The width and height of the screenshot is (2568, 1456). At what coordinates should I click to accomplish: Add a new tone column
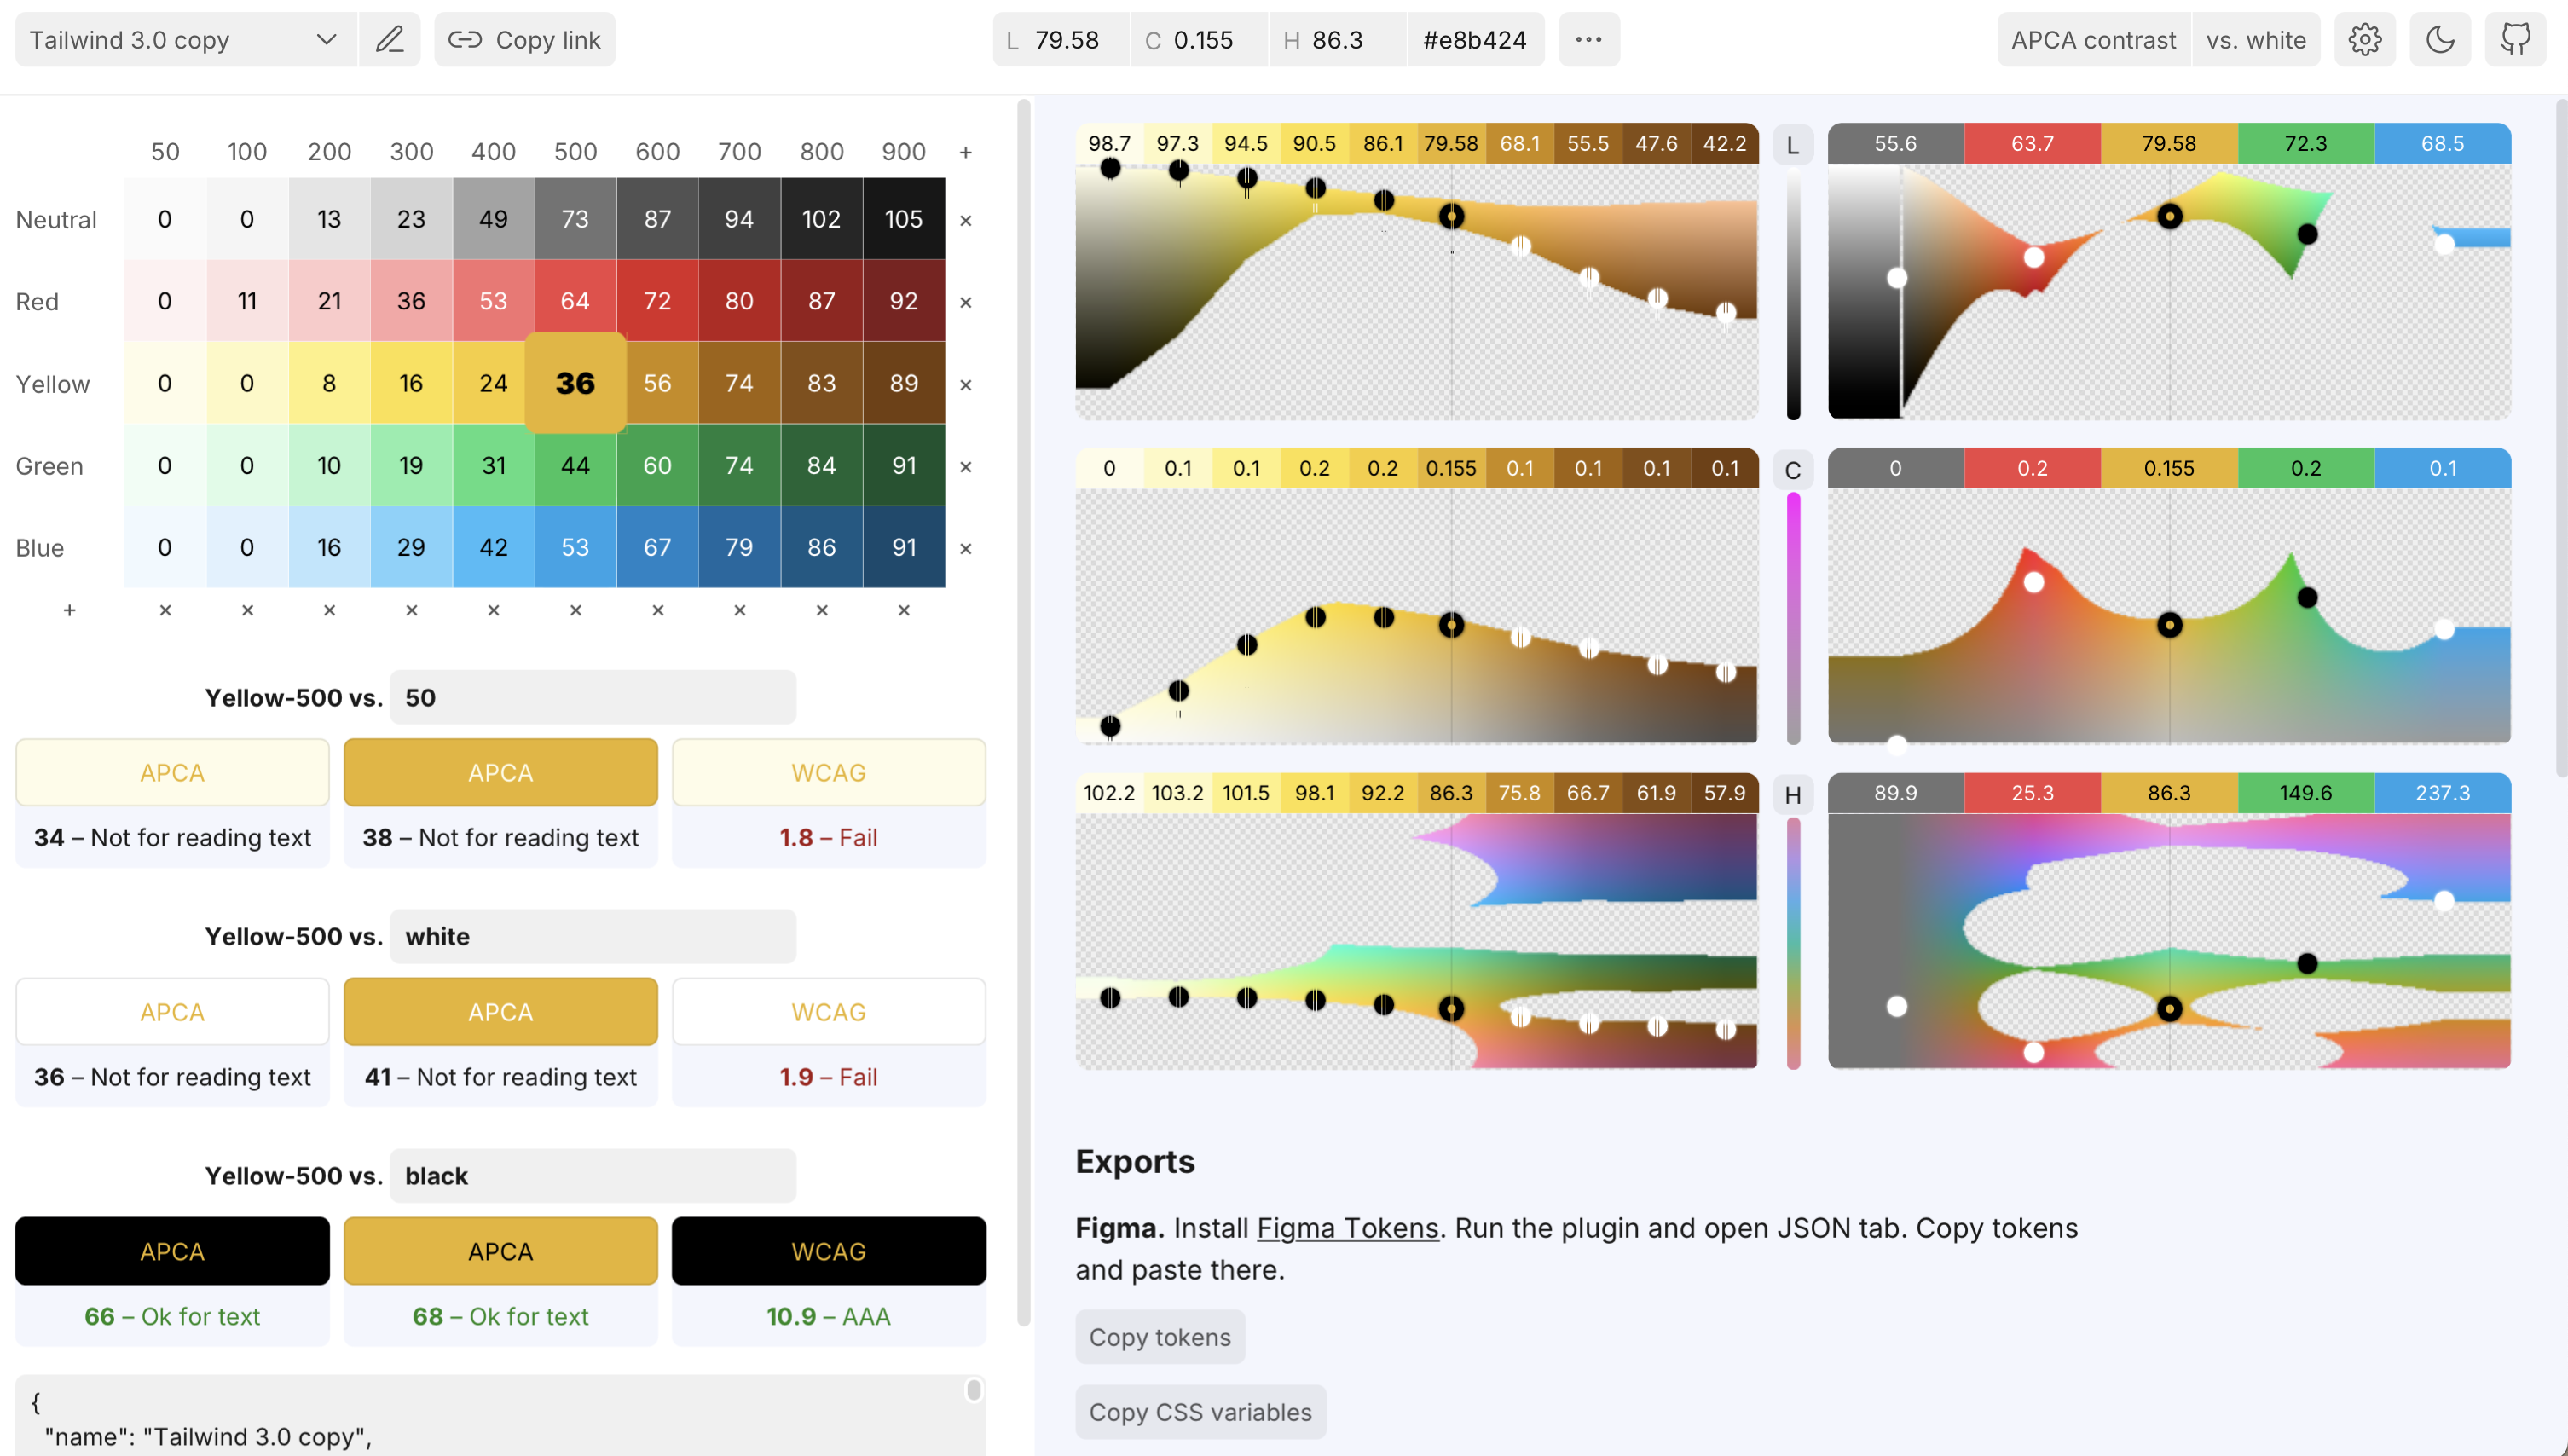point(965,152)
